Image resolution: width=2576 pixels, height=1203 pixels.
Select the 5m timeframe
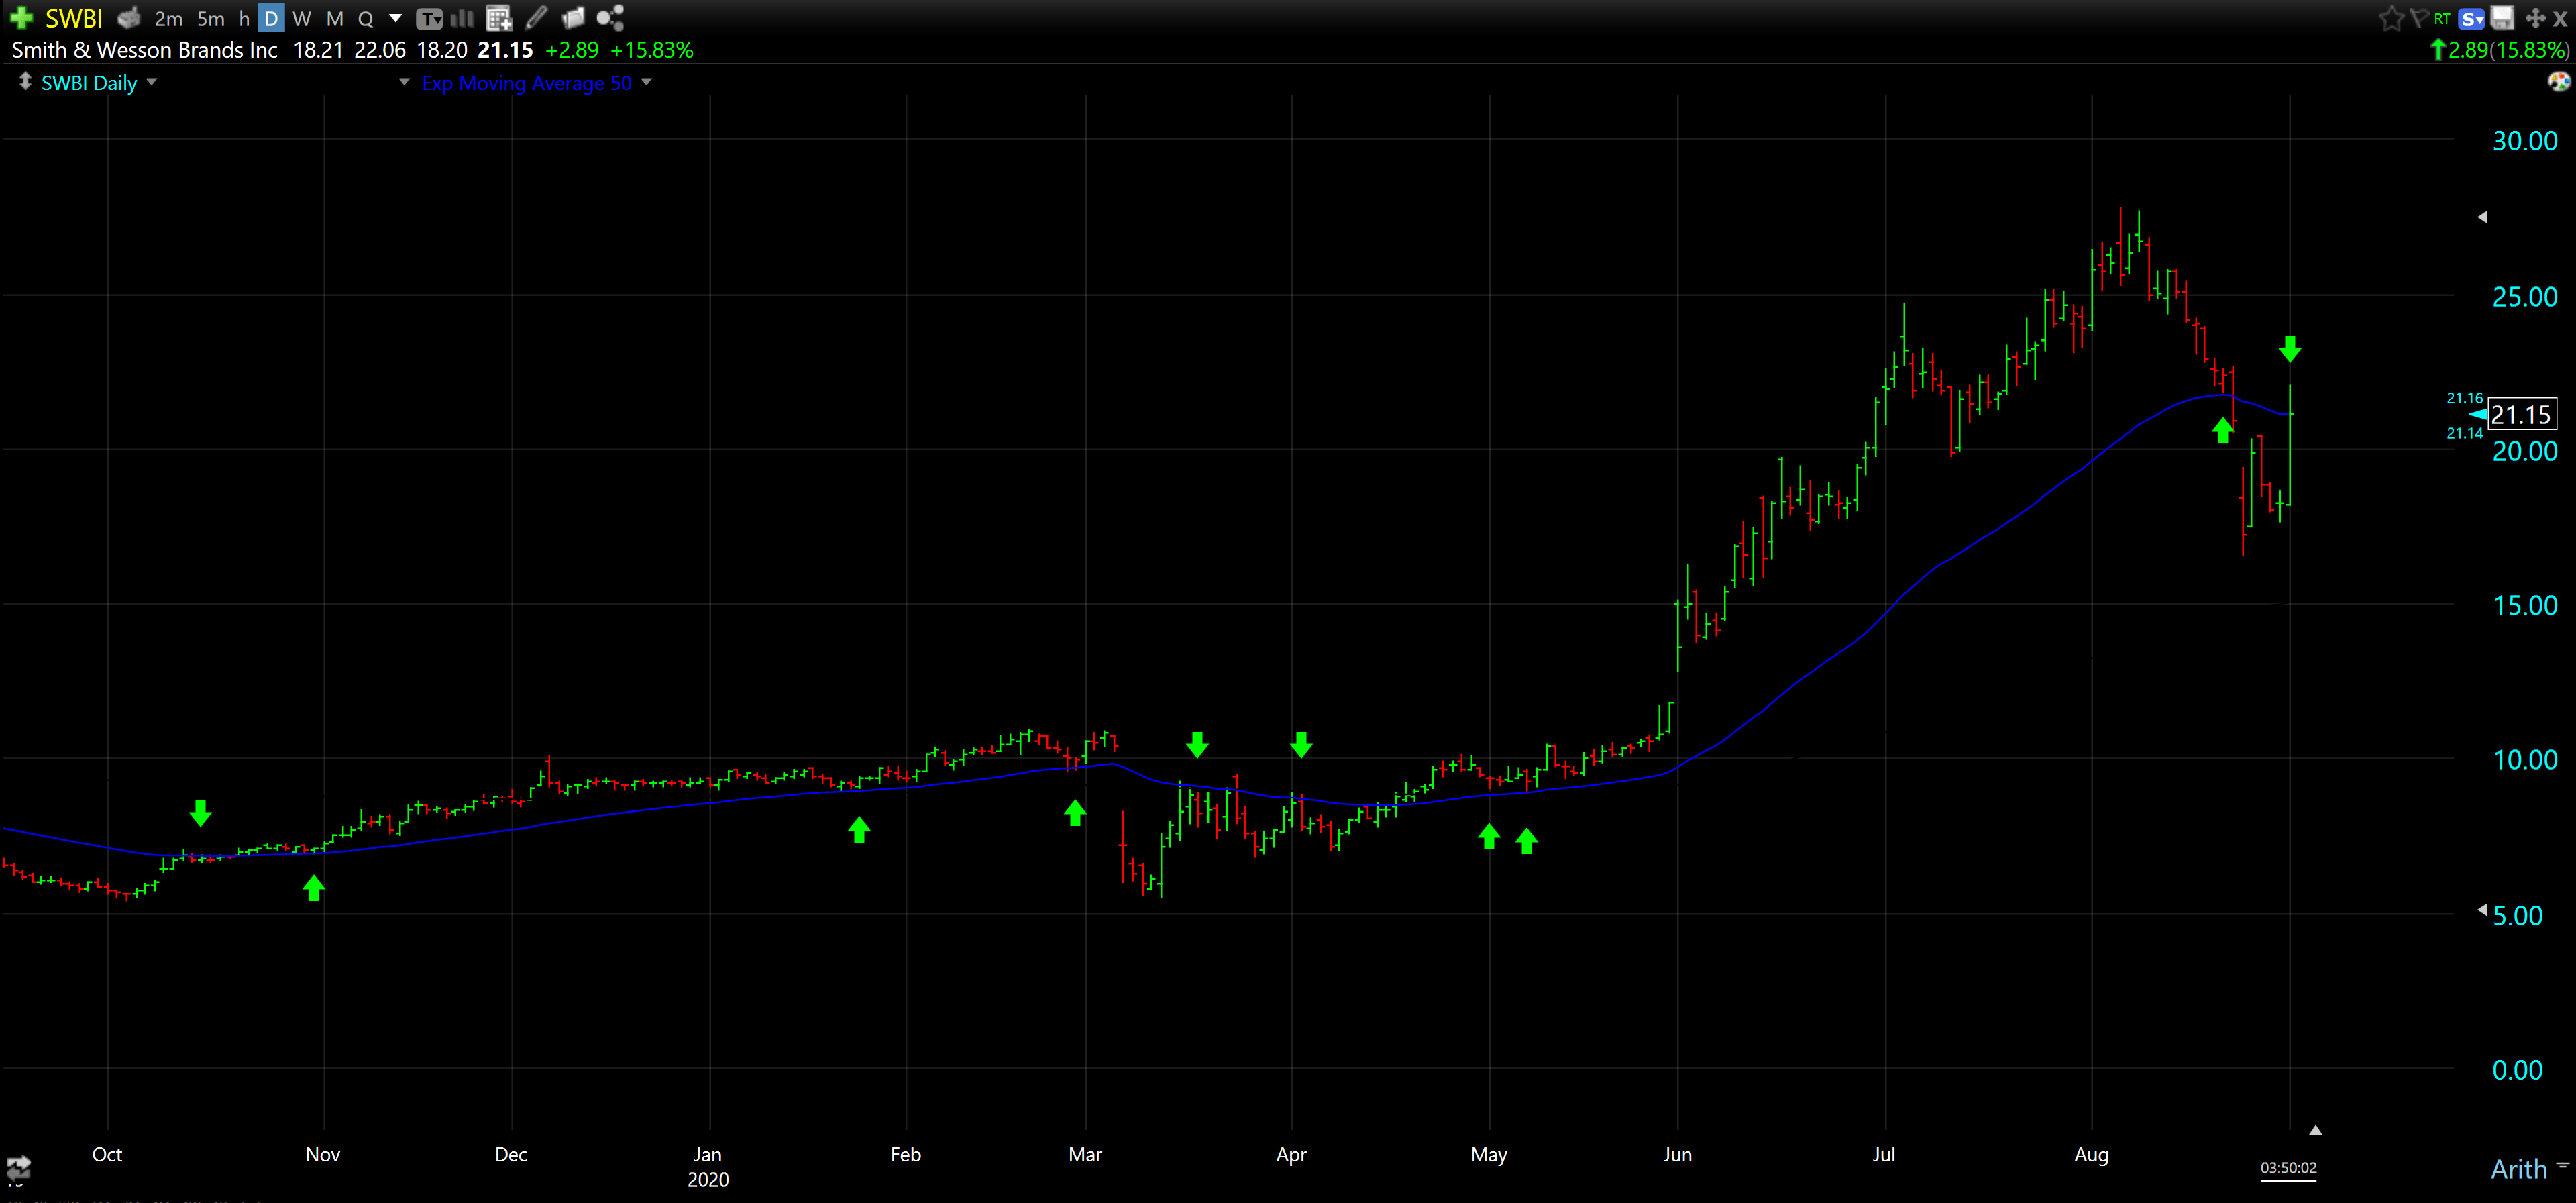pos(211,18)
